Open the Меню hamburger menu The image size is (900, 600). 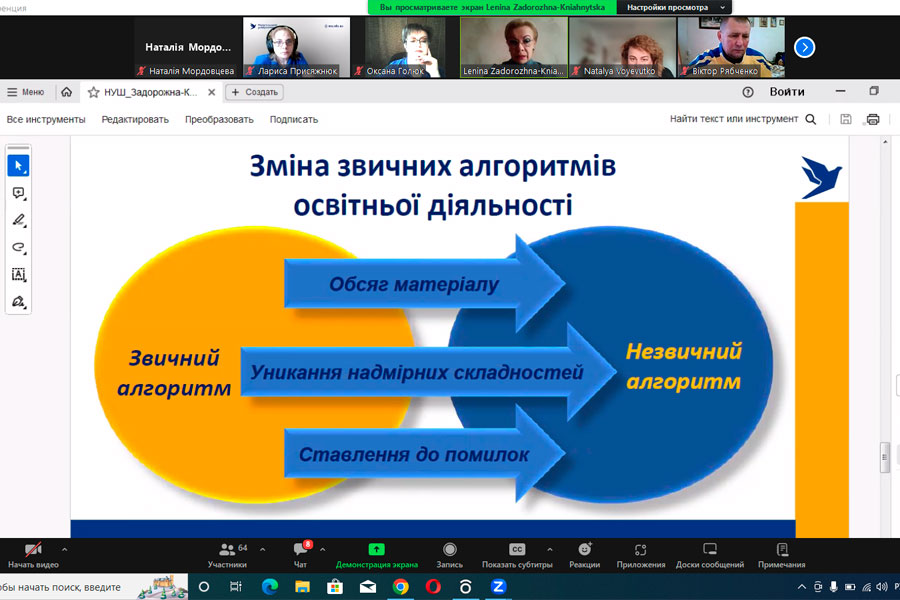click(x=25, y=92)
